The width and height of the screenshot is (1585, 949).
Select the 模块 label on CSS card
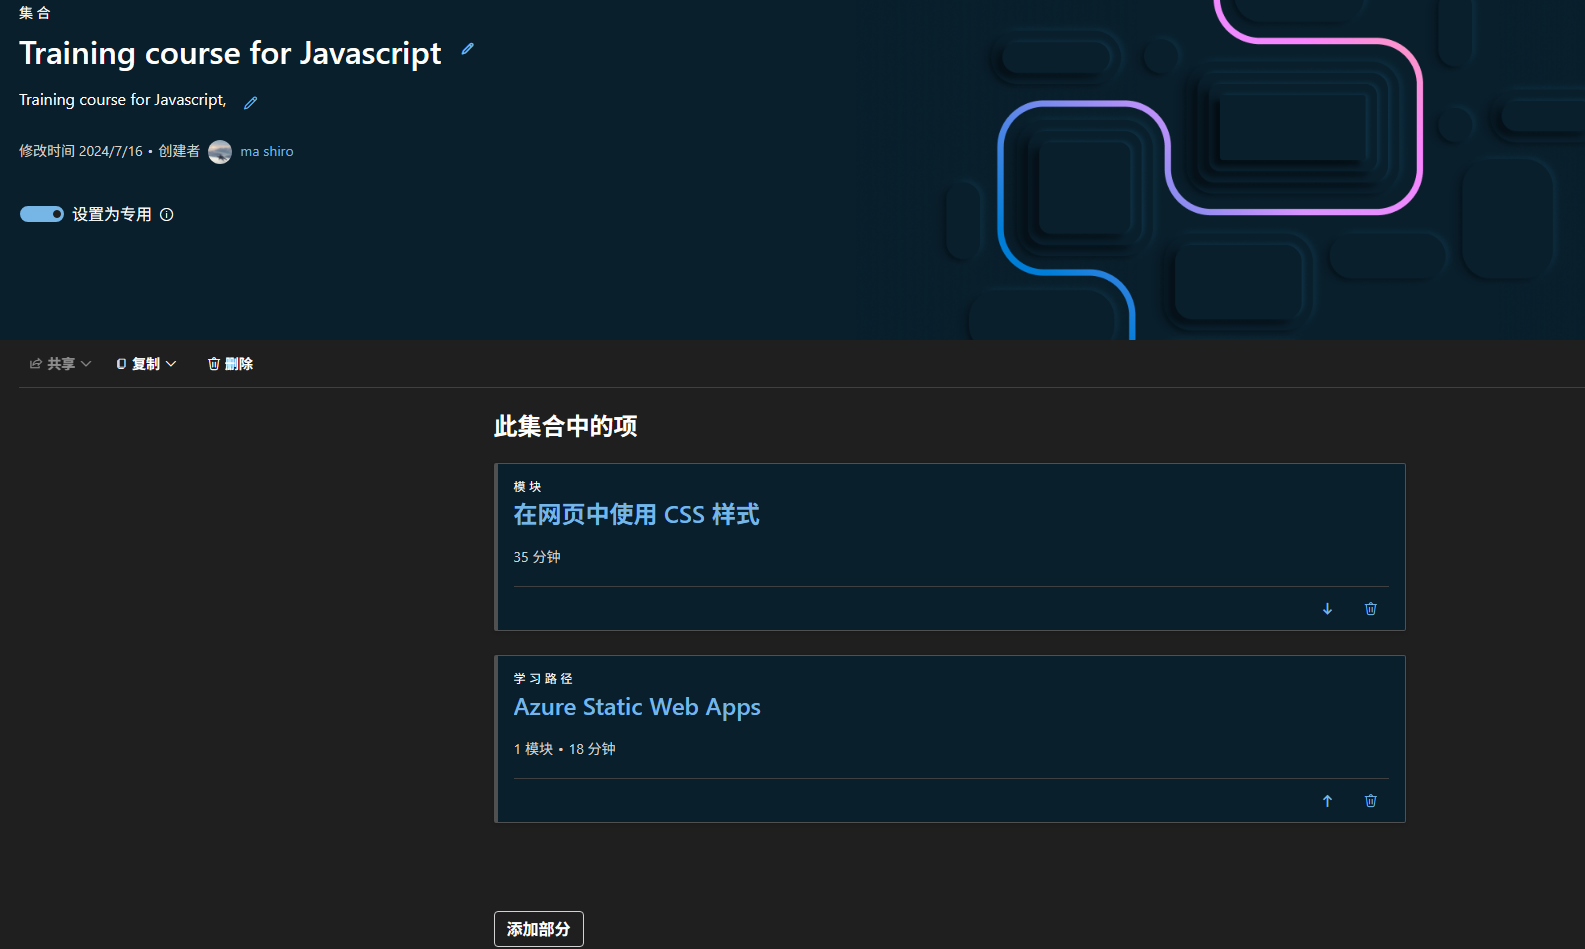tap(527, 487)
